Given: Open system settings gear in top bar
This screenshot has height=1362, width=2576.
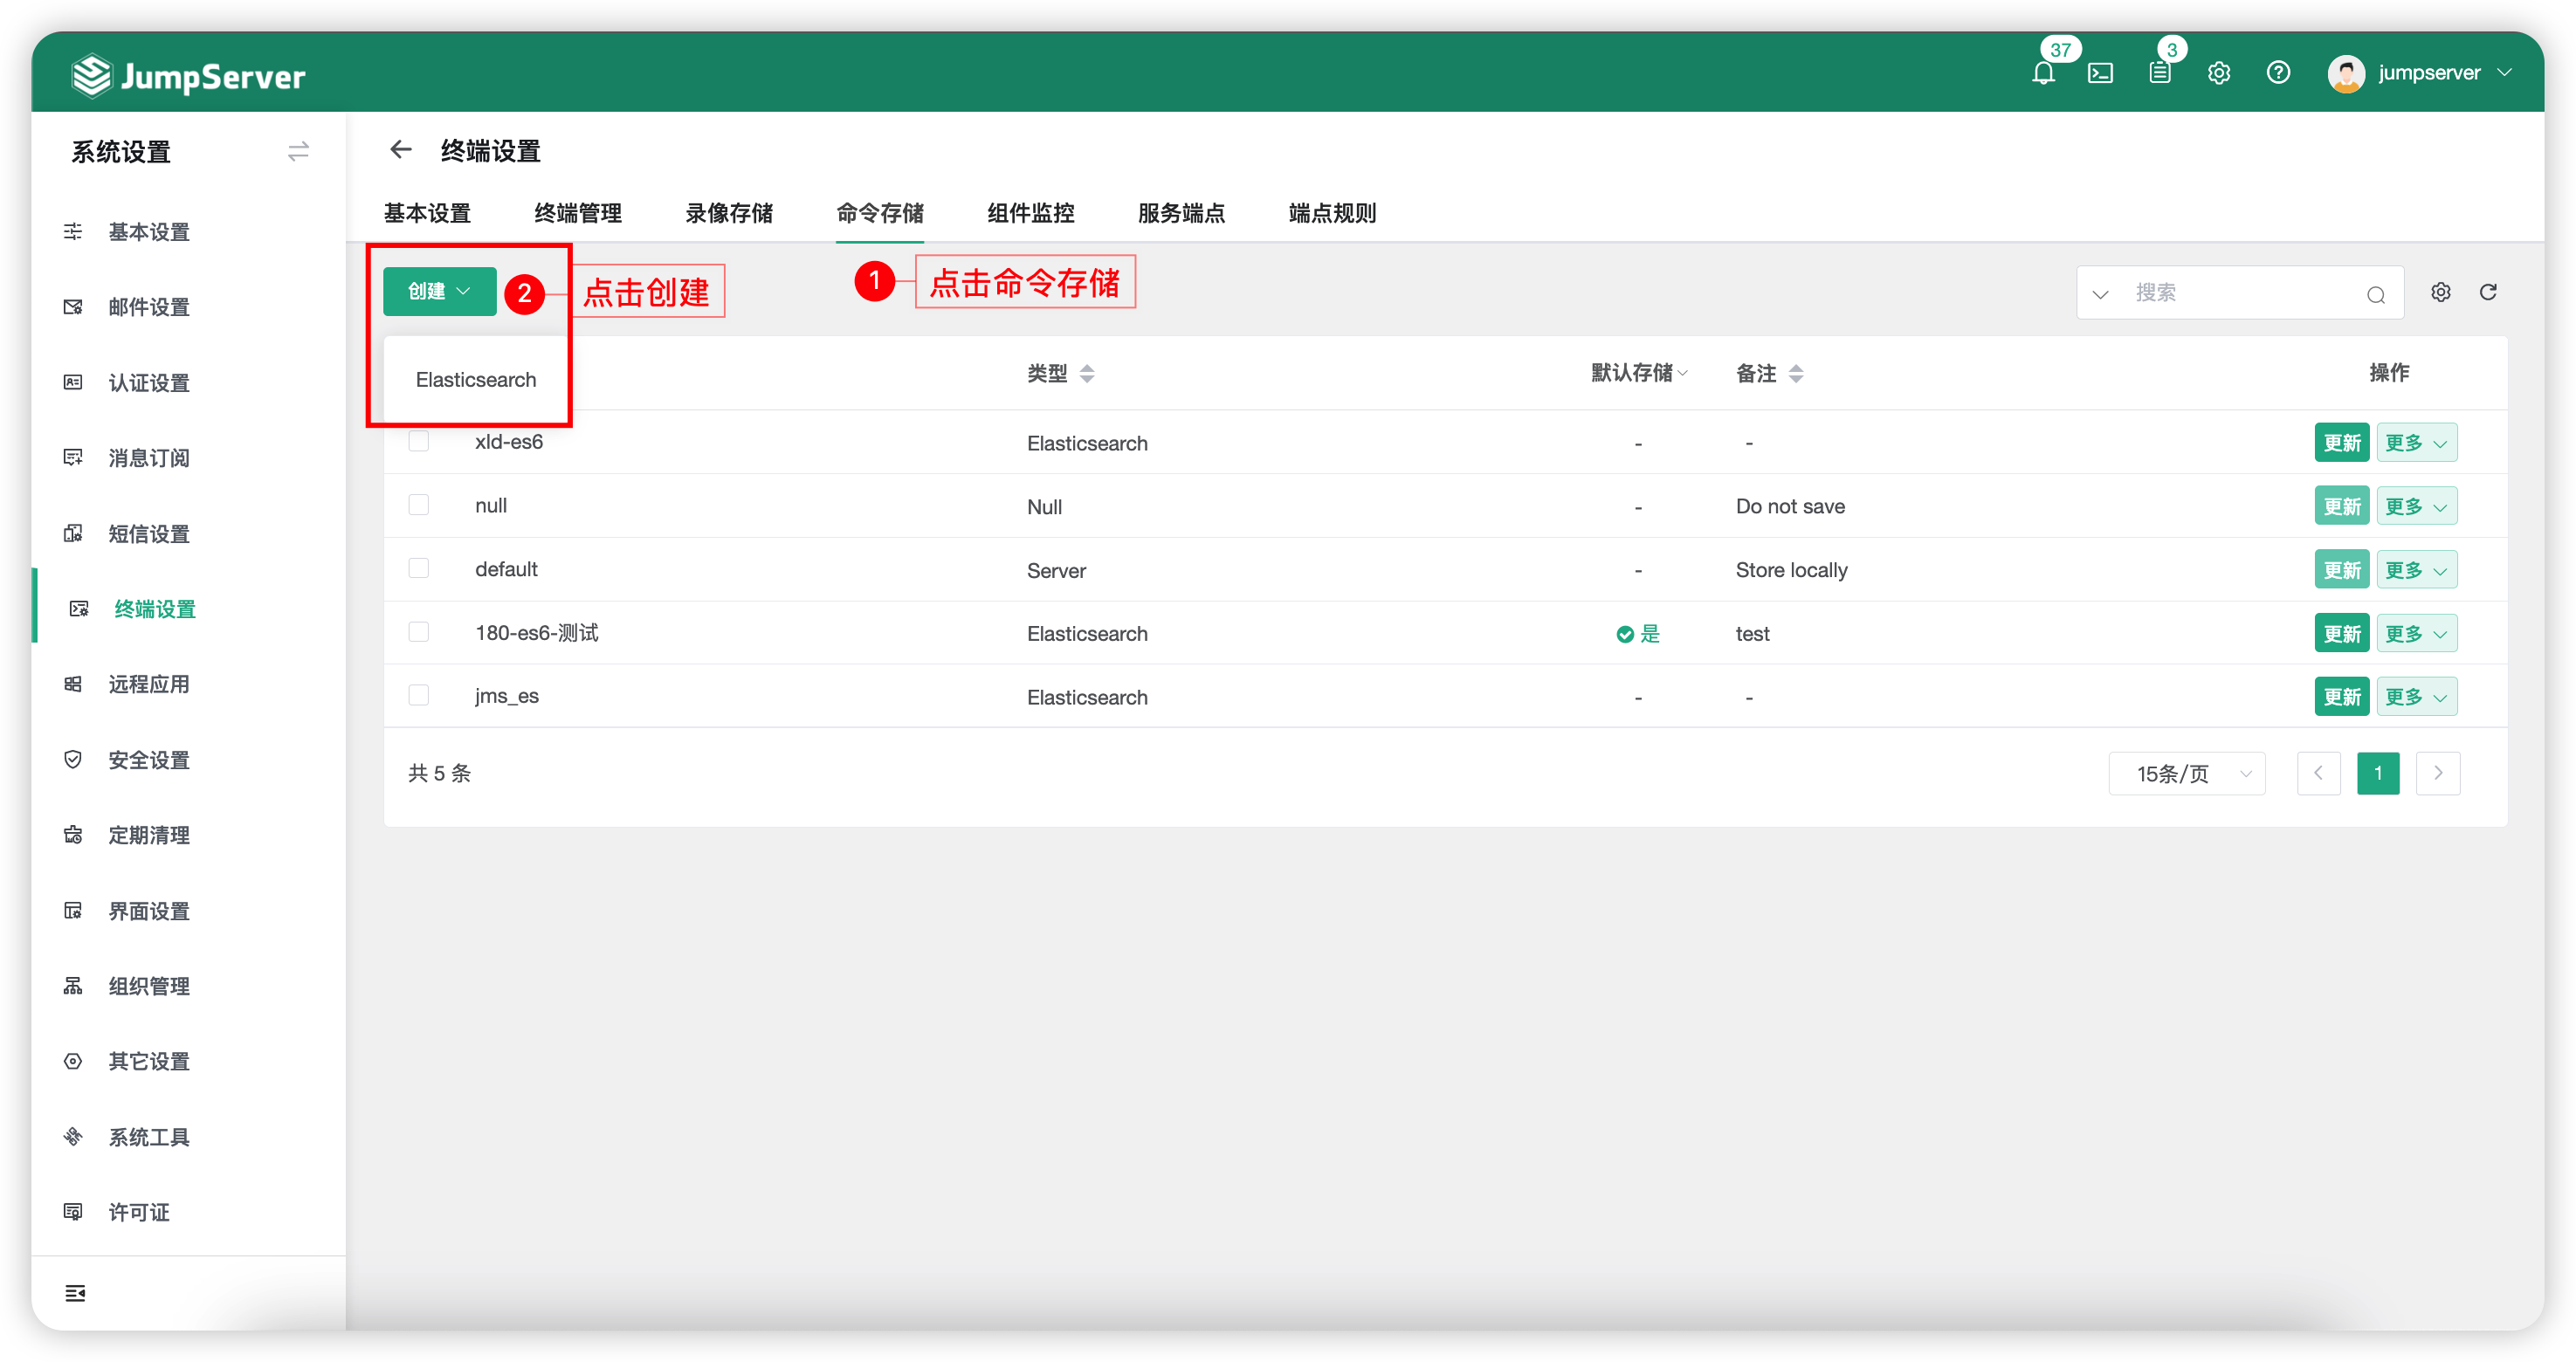Looking at the screenshot, I should point(2219,72).
